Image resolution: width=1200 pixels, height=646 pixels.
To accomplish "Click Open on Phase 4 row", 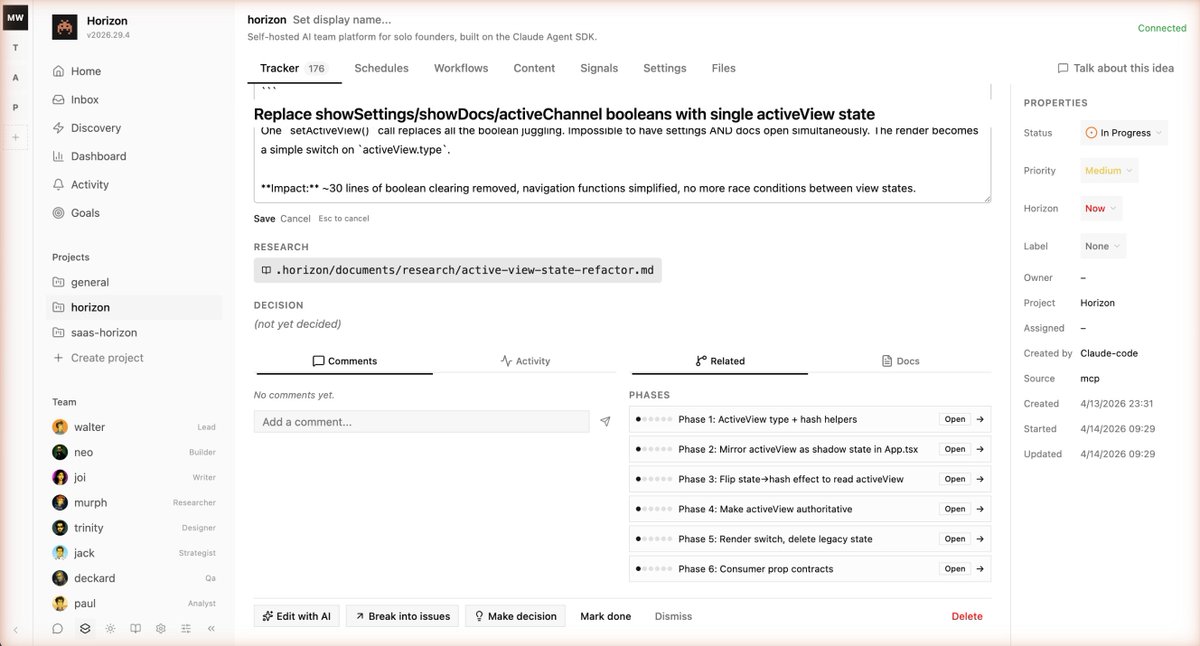I will pos(955,509).
